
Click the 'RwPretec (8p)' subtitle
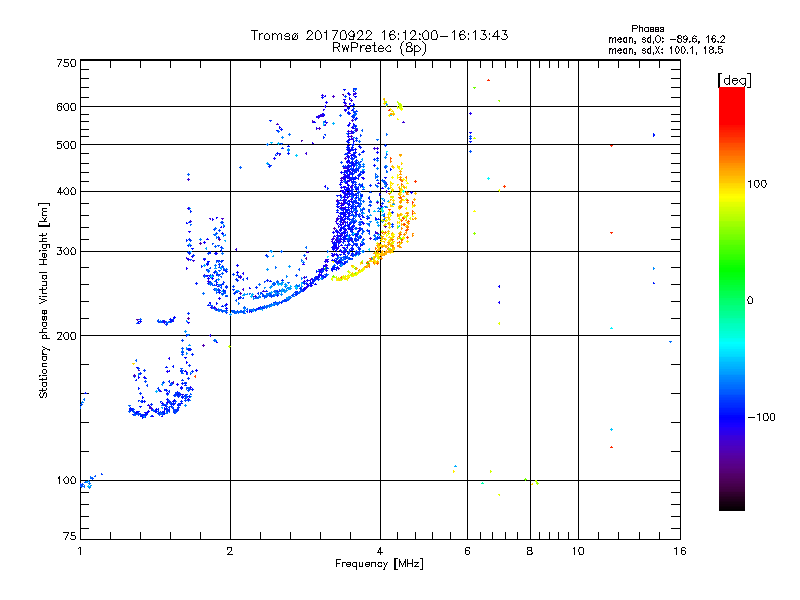[x=379, y=48]
